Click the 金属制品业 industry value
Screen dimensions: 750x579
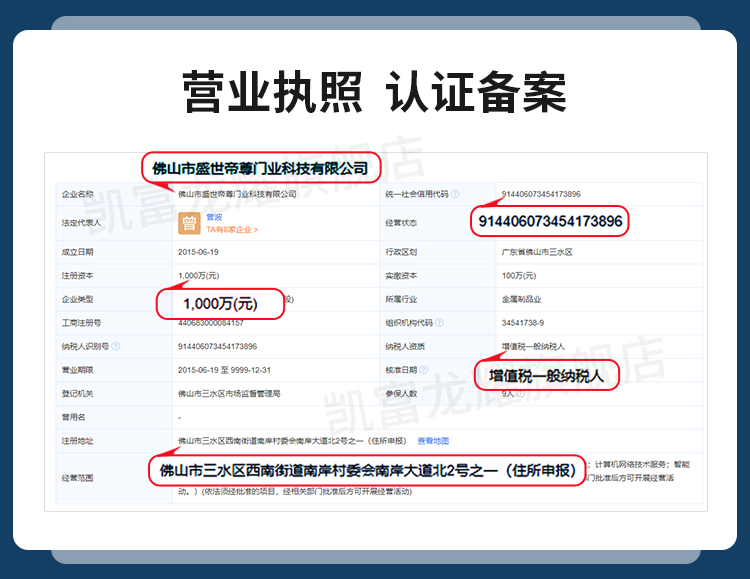521,299
